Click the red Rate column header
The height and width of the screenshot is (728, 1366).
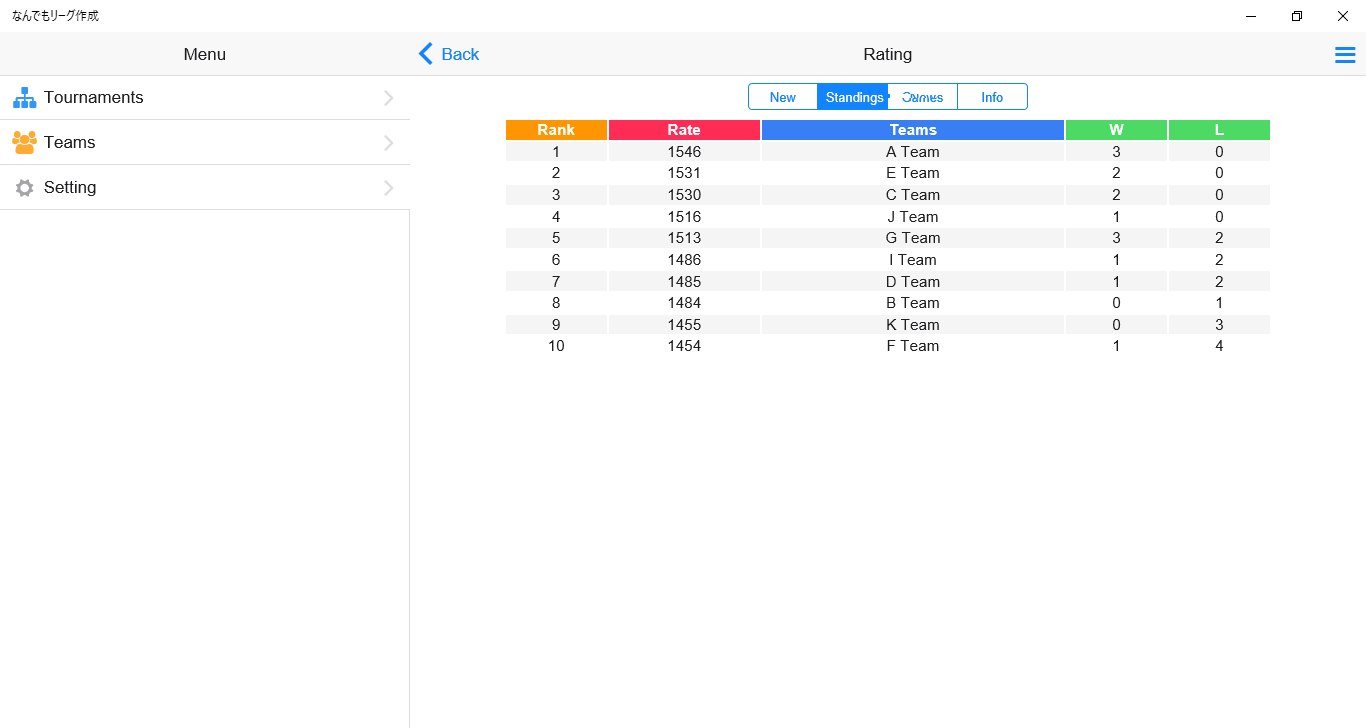coord(684,130)
